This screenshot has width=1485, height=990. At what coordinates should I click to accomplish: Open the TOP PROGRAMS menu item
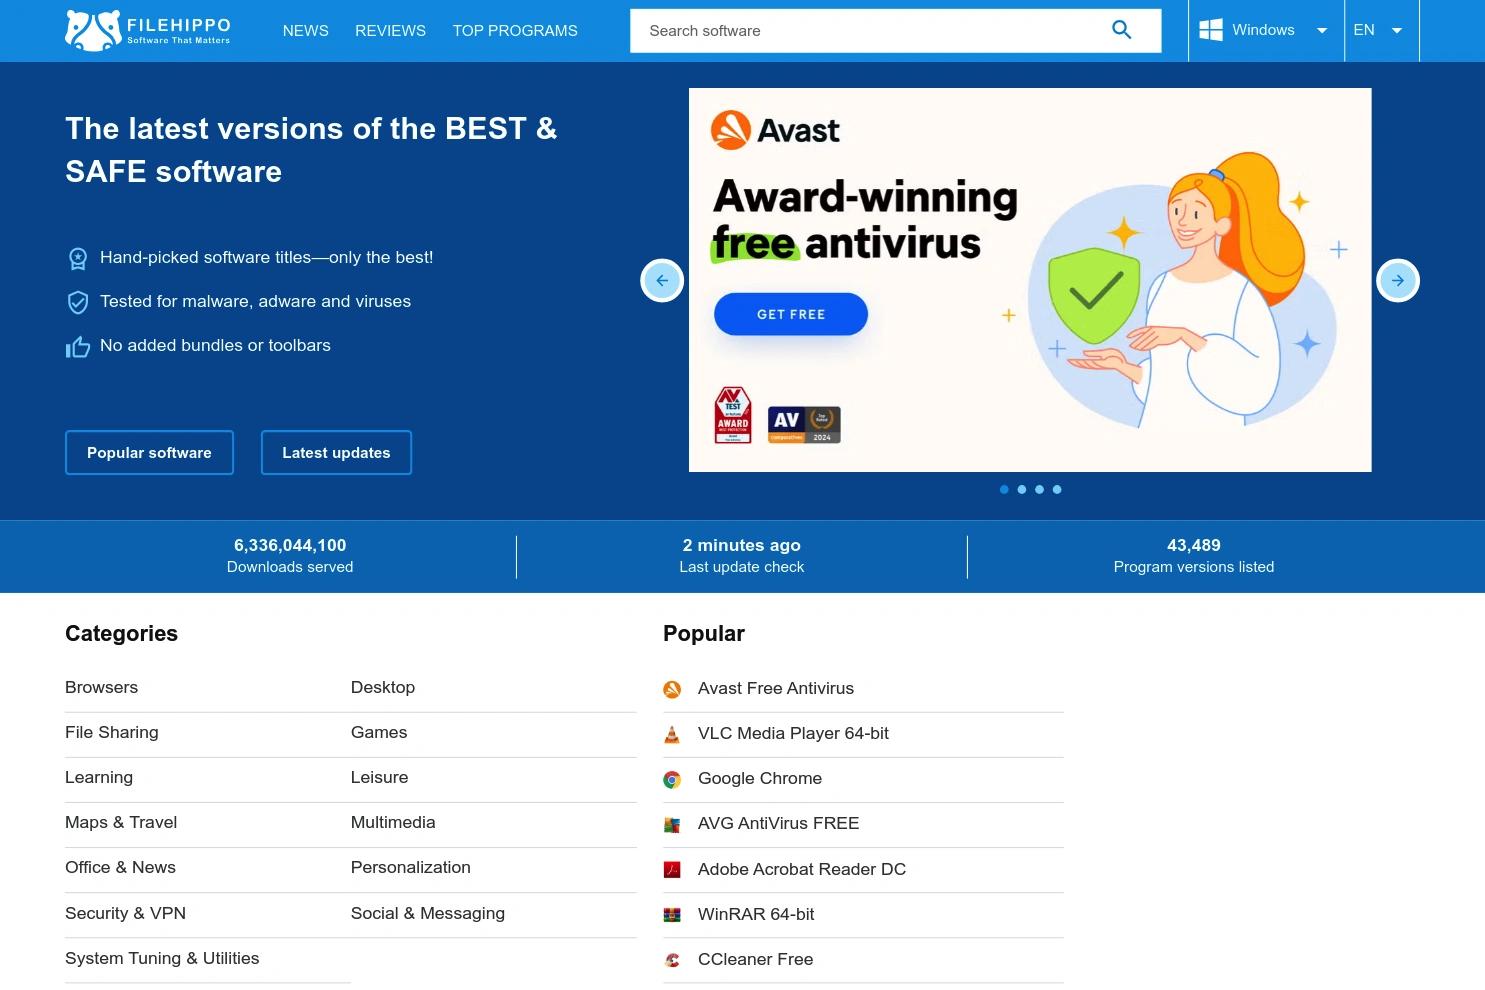[515, 31]
